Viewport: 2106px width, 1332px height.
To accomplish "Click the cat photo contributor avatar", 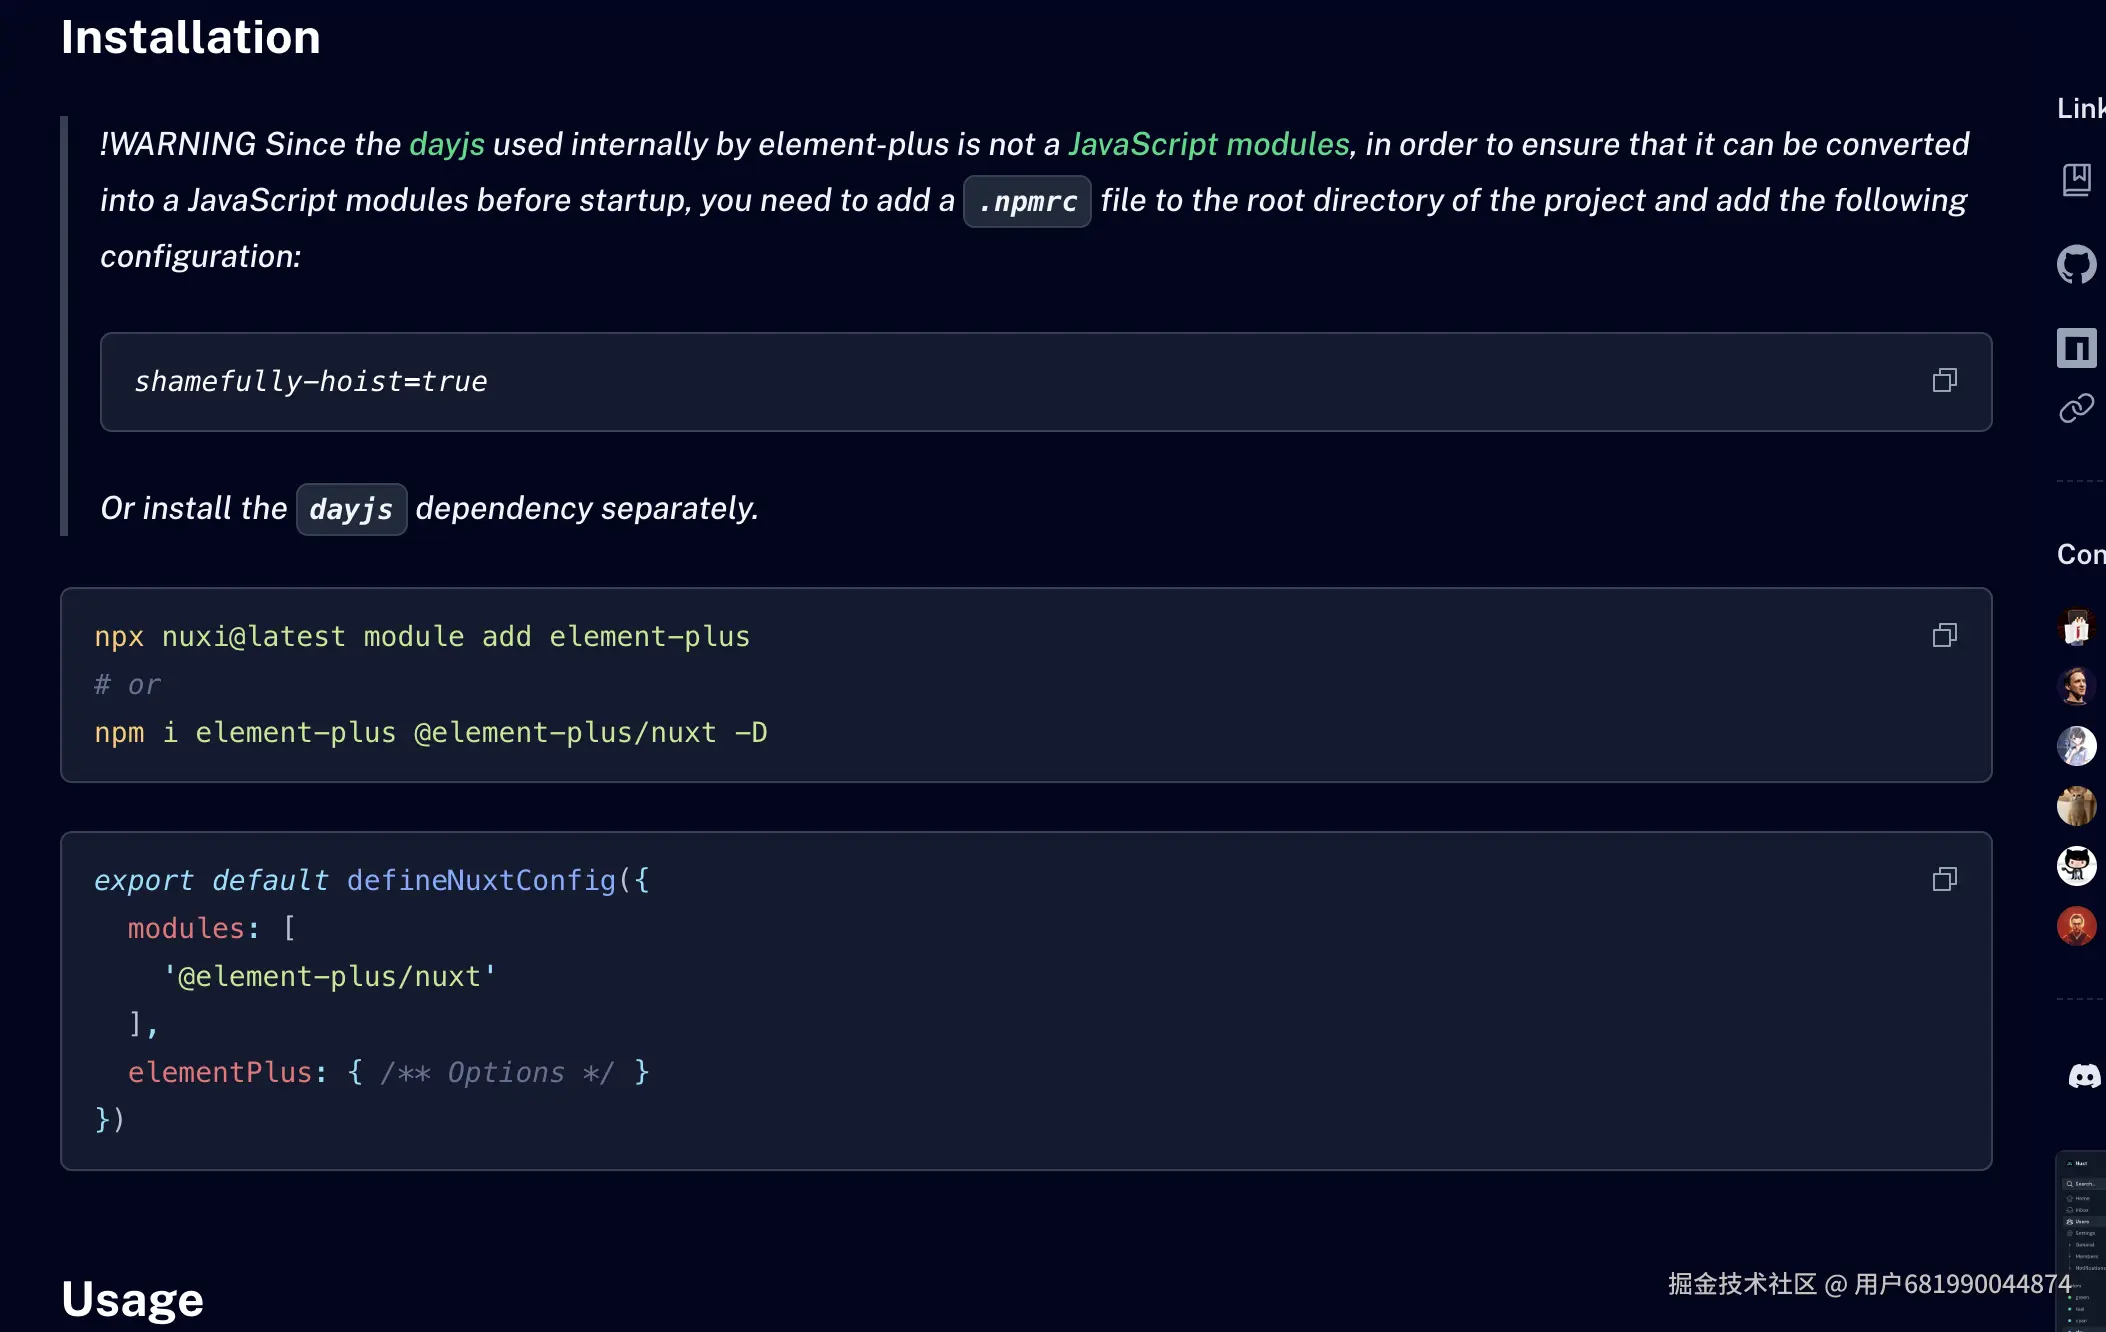I will pos(2076,806).
